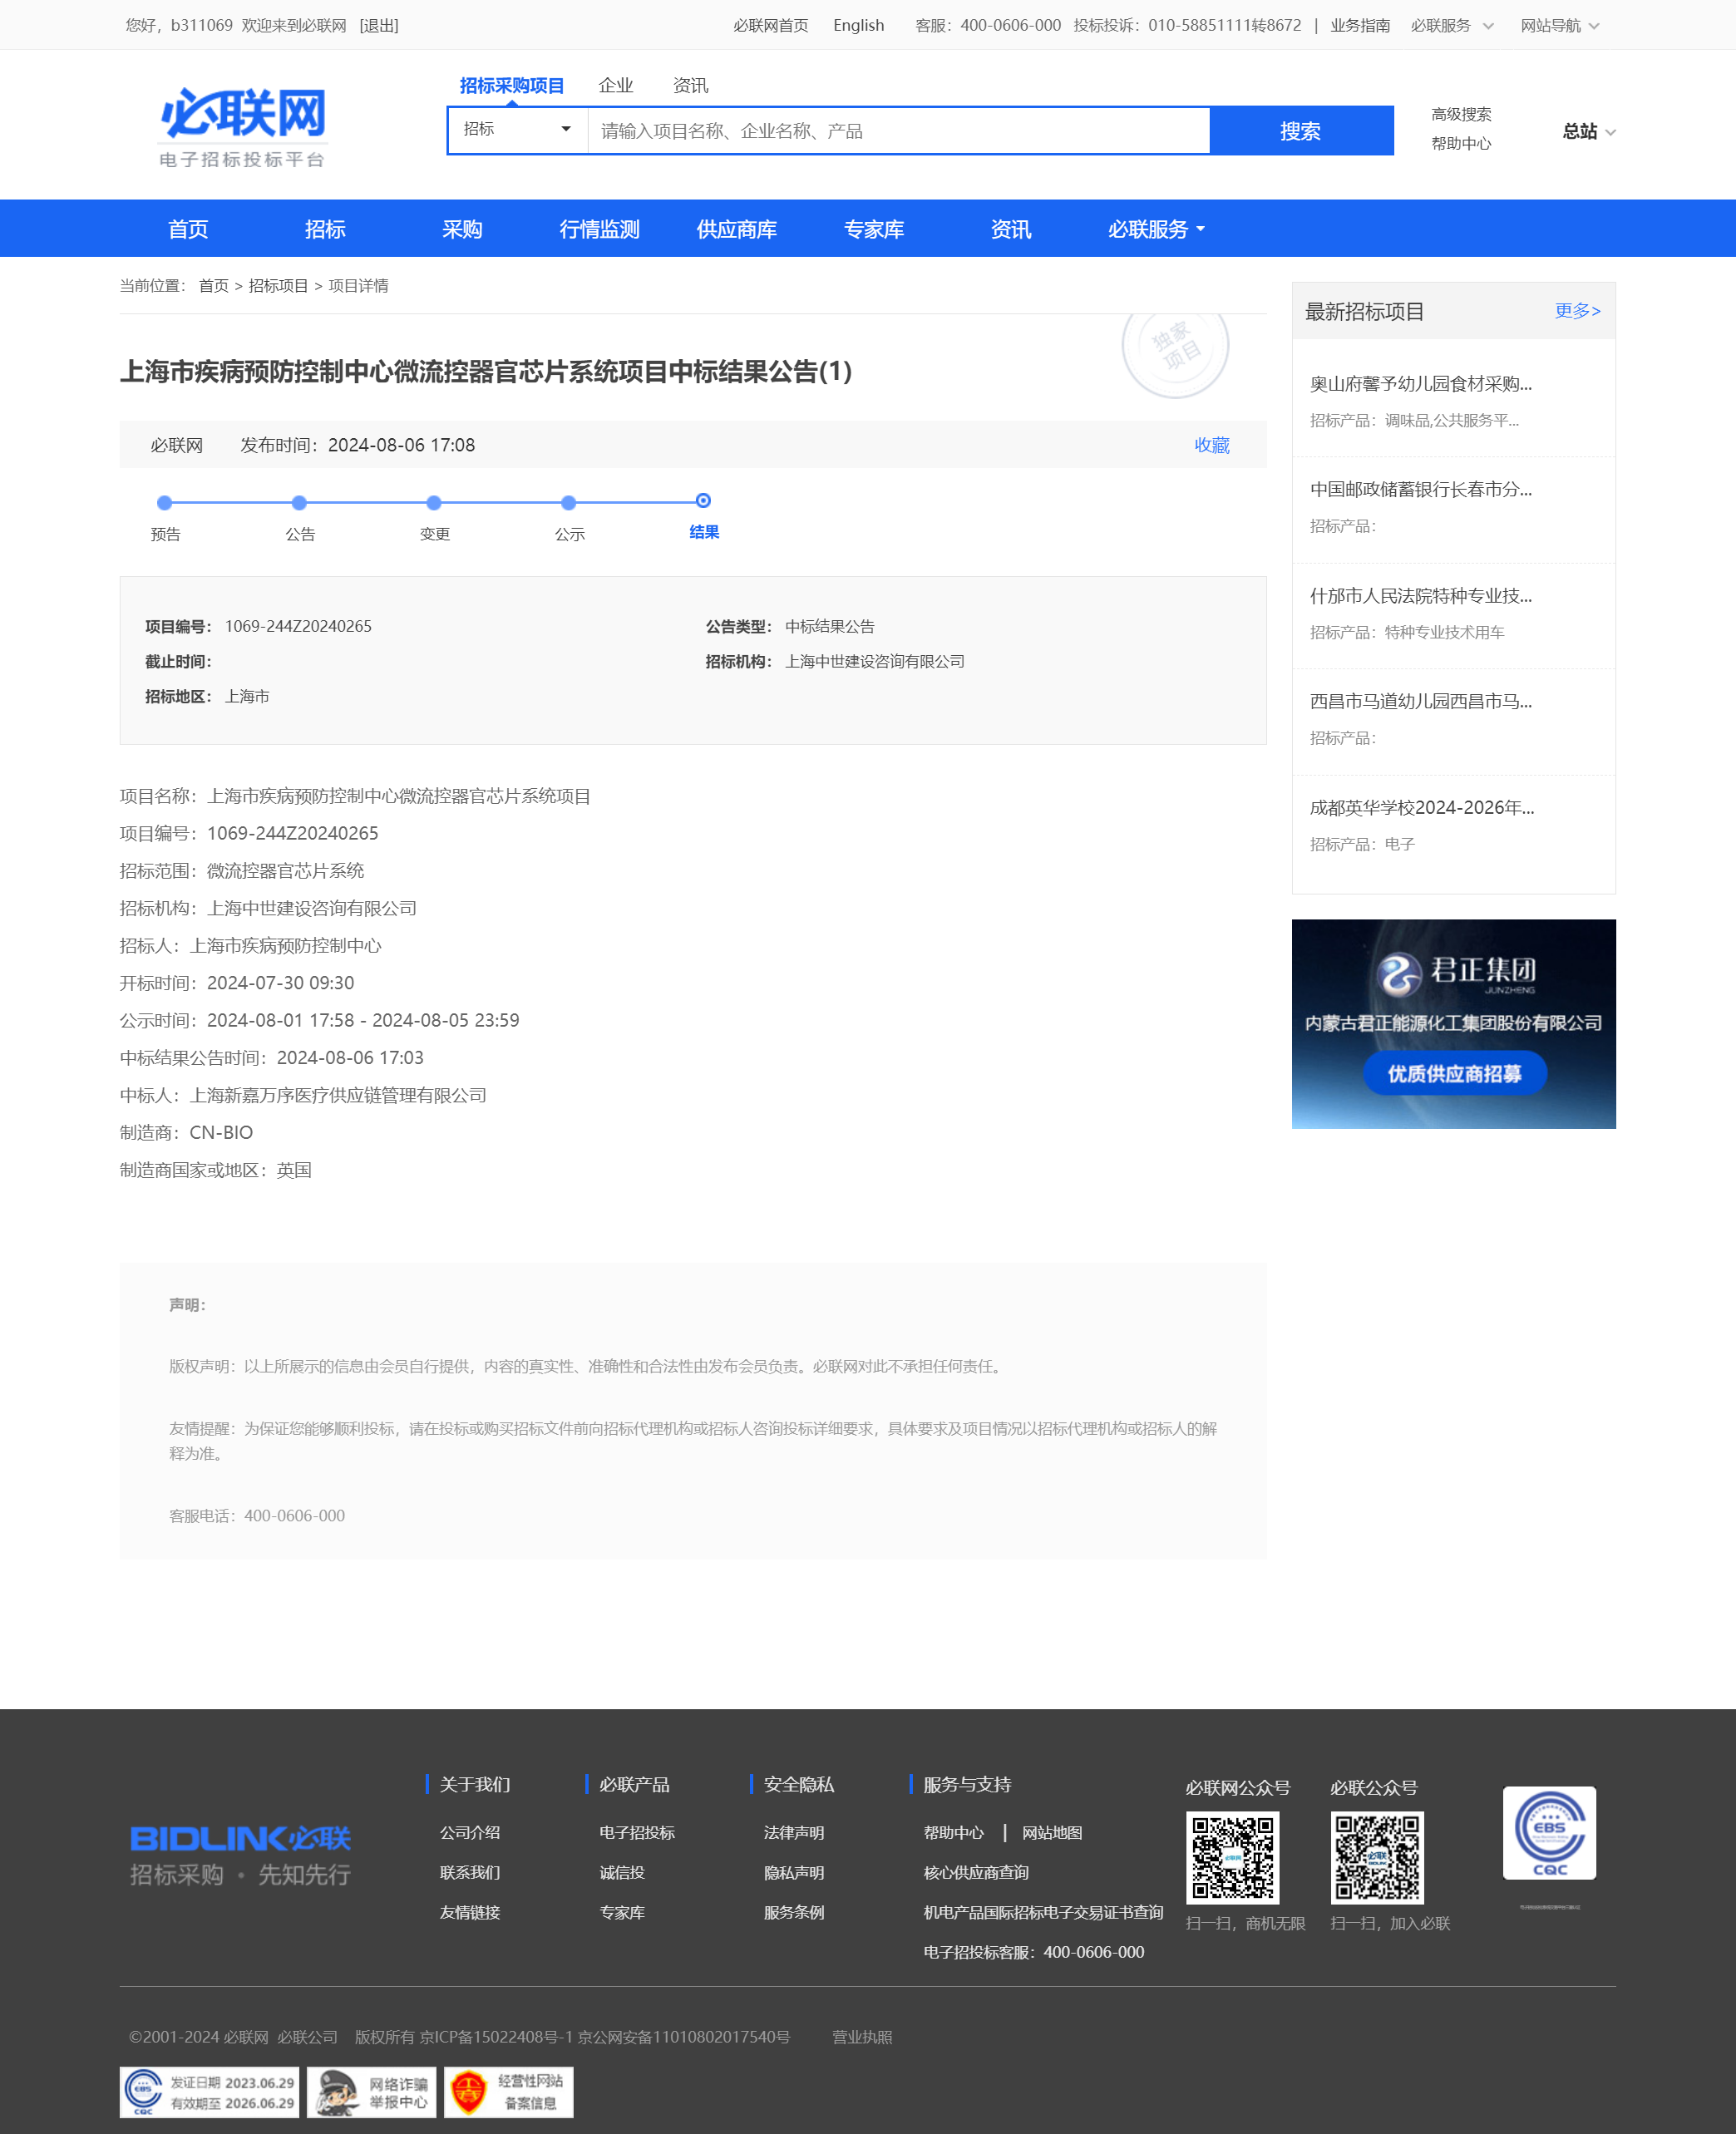
Task: Open the 经营性网站备案信息 badge
Action: click(508, 2092)
